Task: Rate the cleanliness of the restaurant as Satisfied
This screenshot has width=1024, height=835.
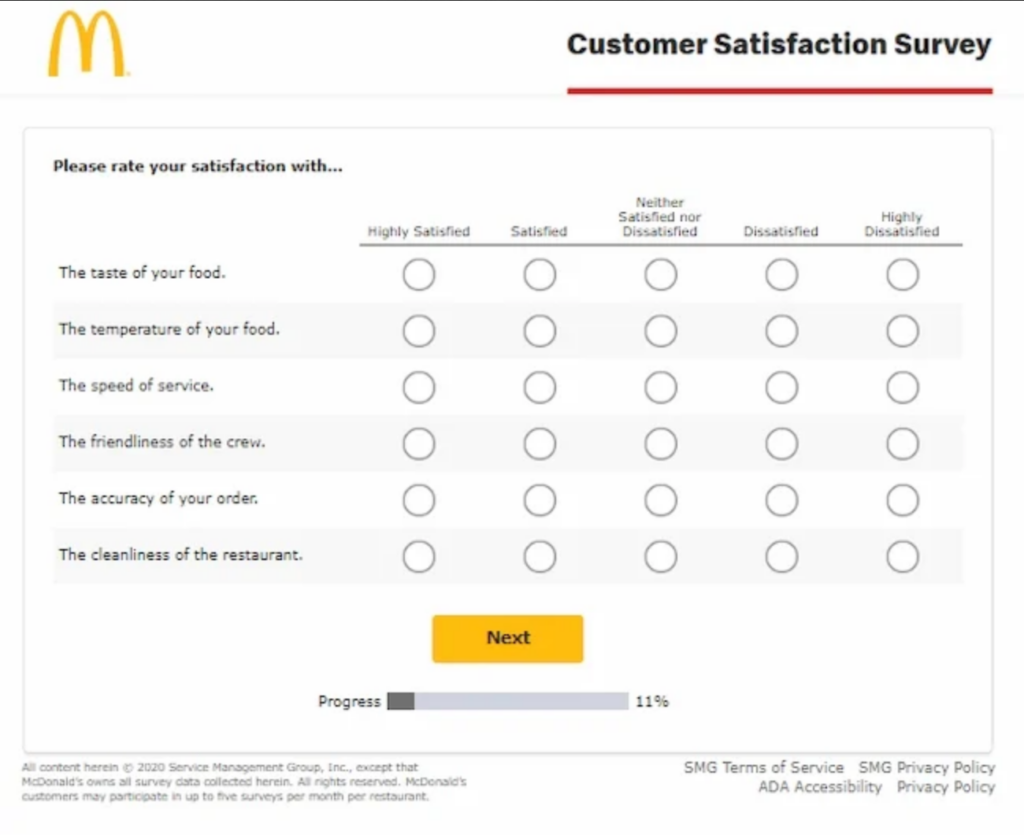Action: tap(539, 556)
